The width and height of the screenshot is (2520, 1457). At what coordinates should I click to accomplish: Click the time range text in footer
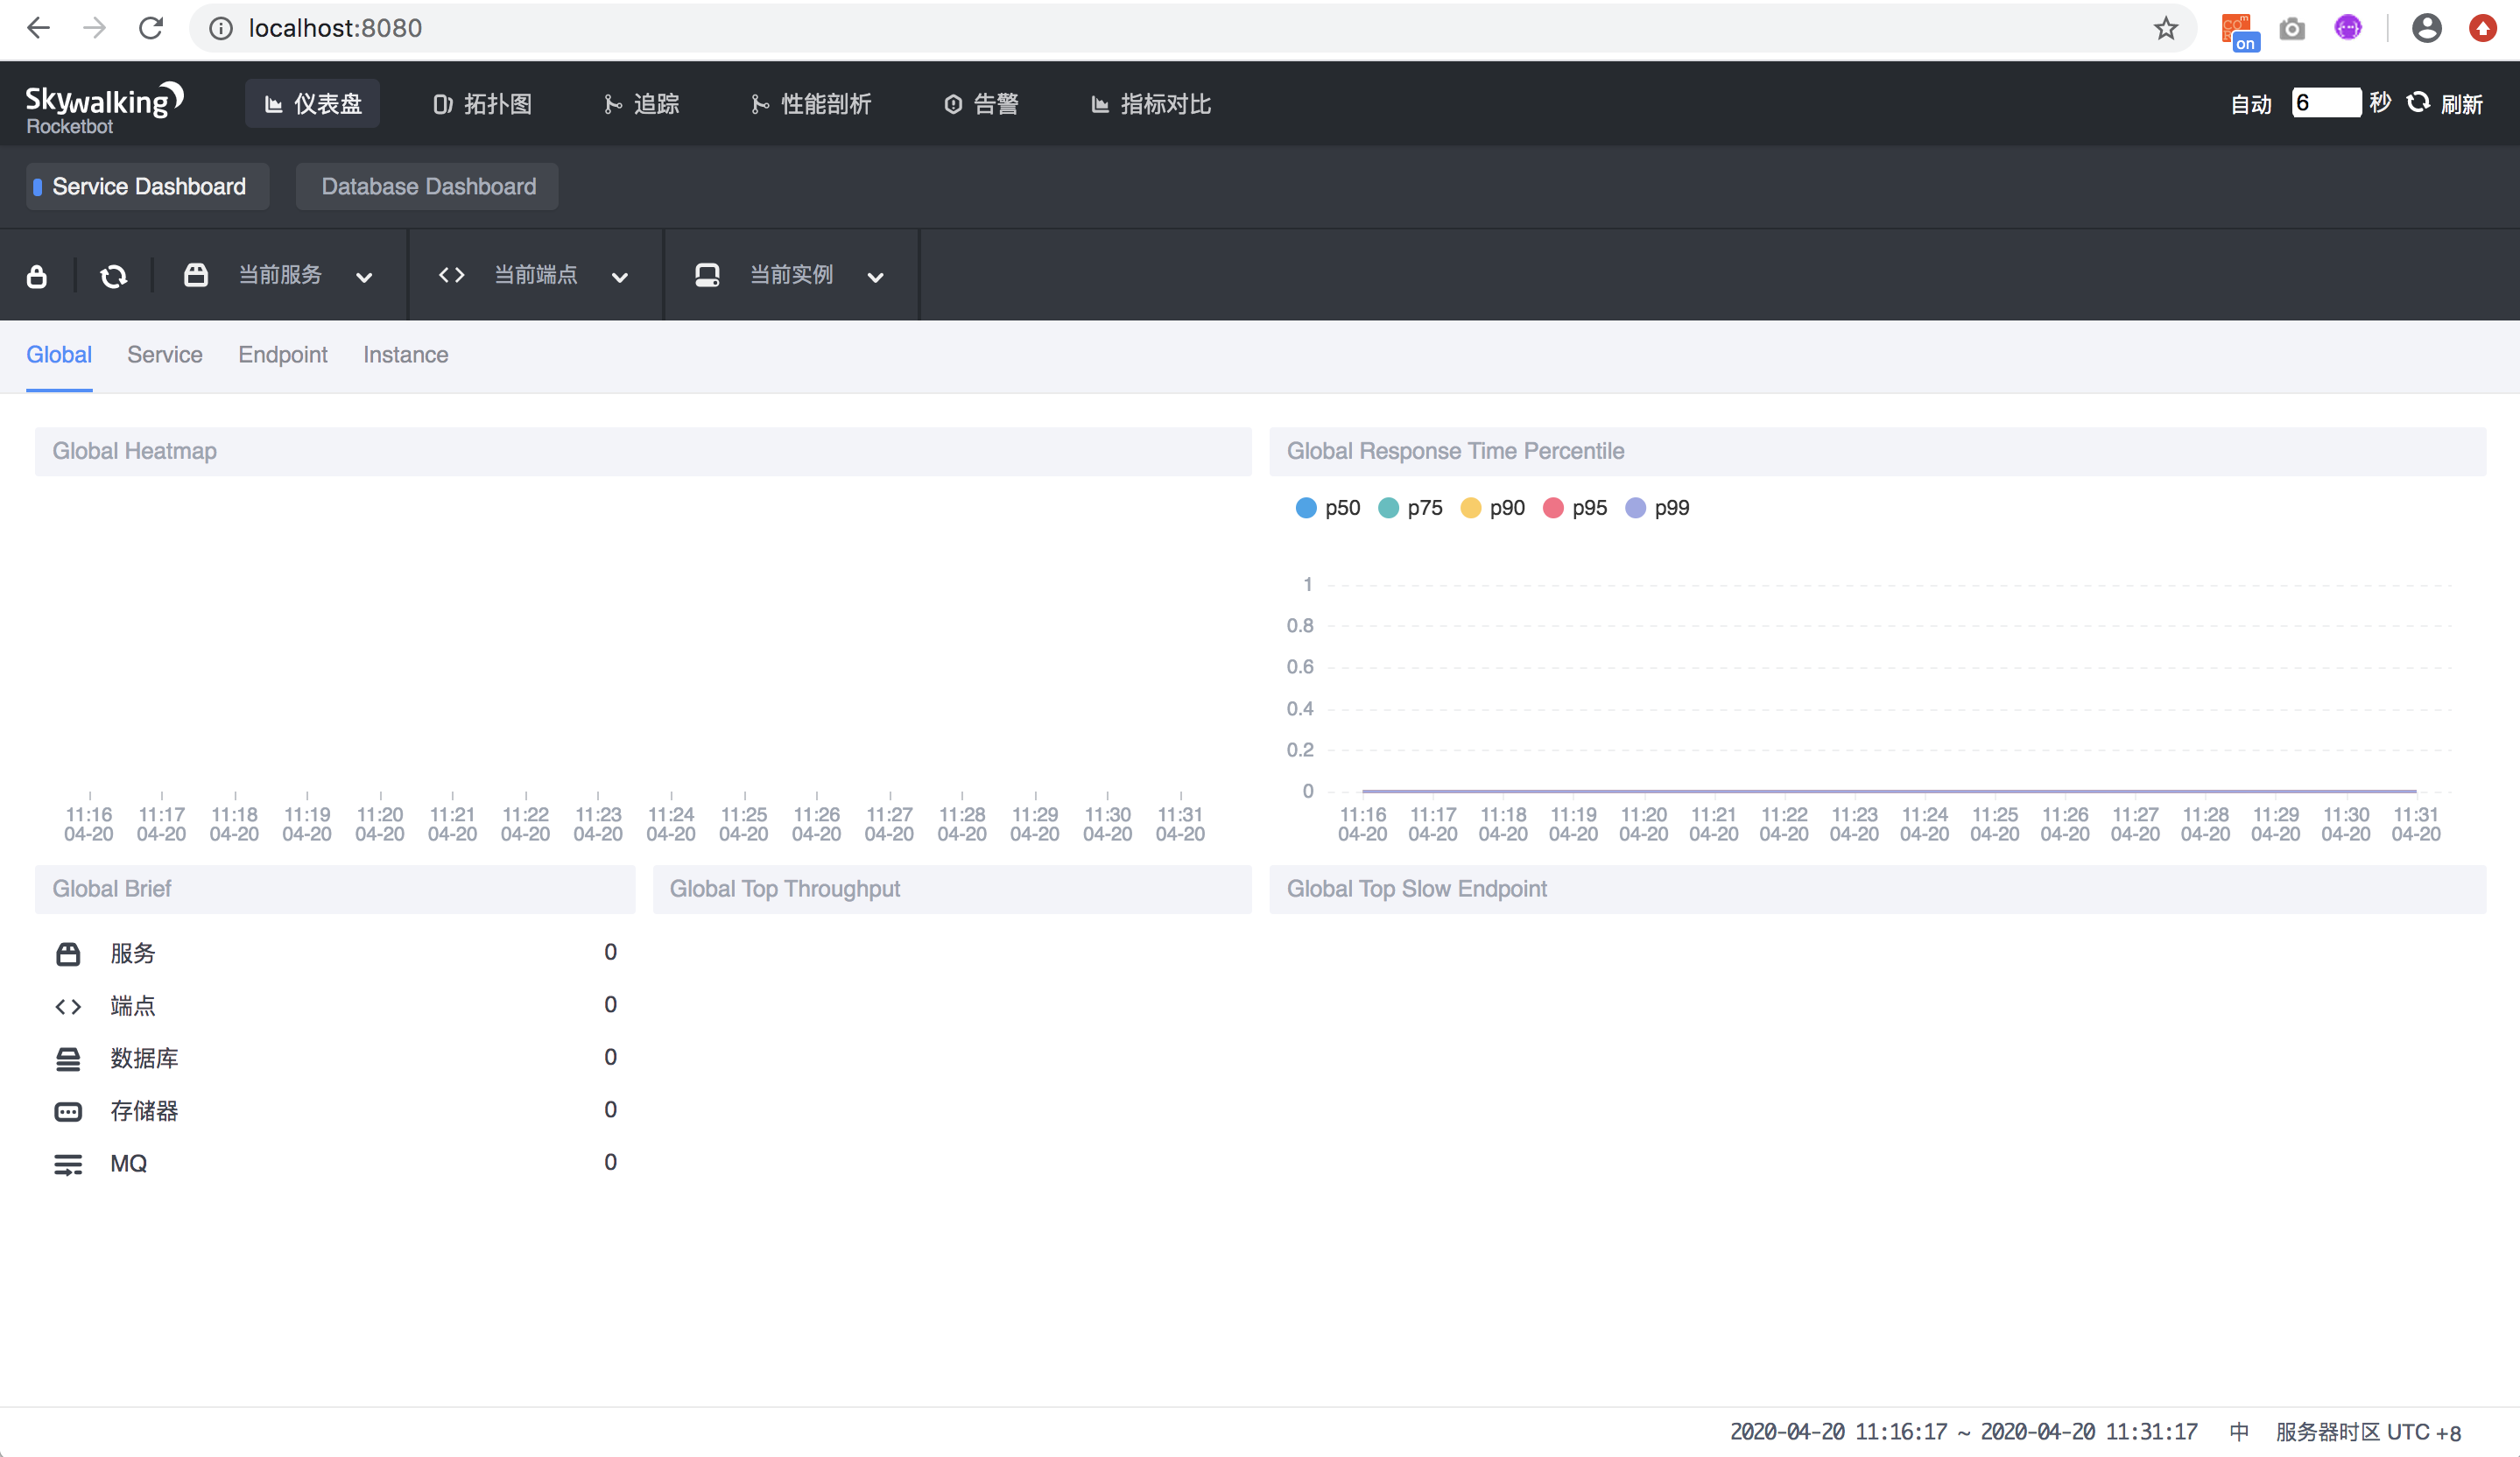pos(1963,1432)
